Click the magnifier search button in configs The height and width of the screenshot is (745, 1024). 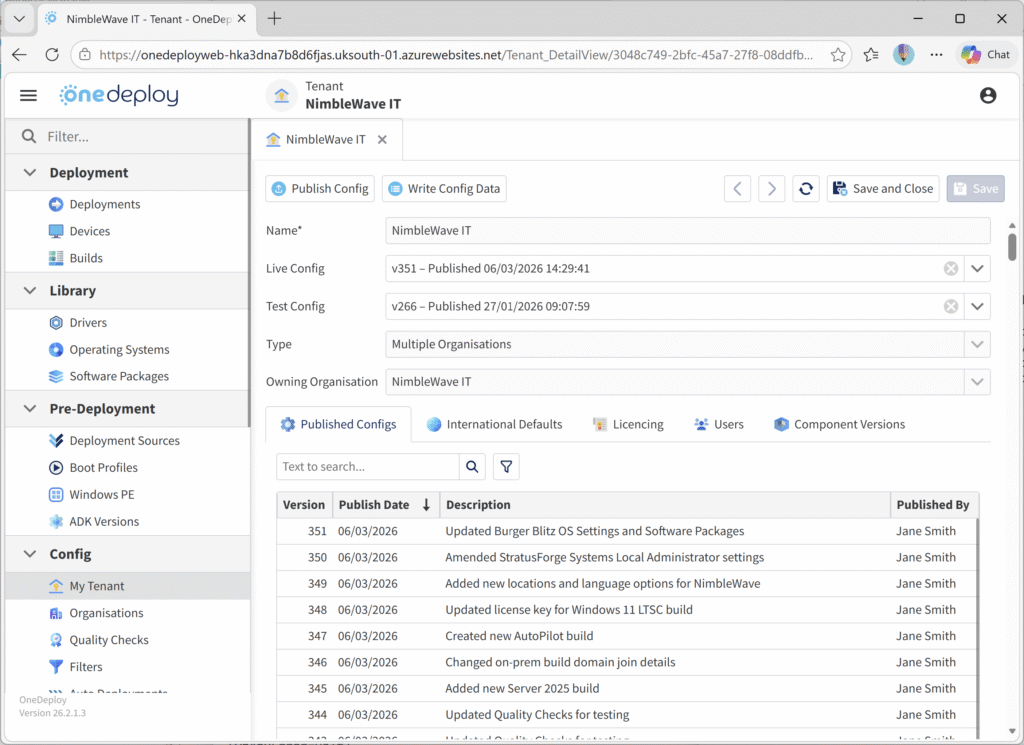point(472,467)
